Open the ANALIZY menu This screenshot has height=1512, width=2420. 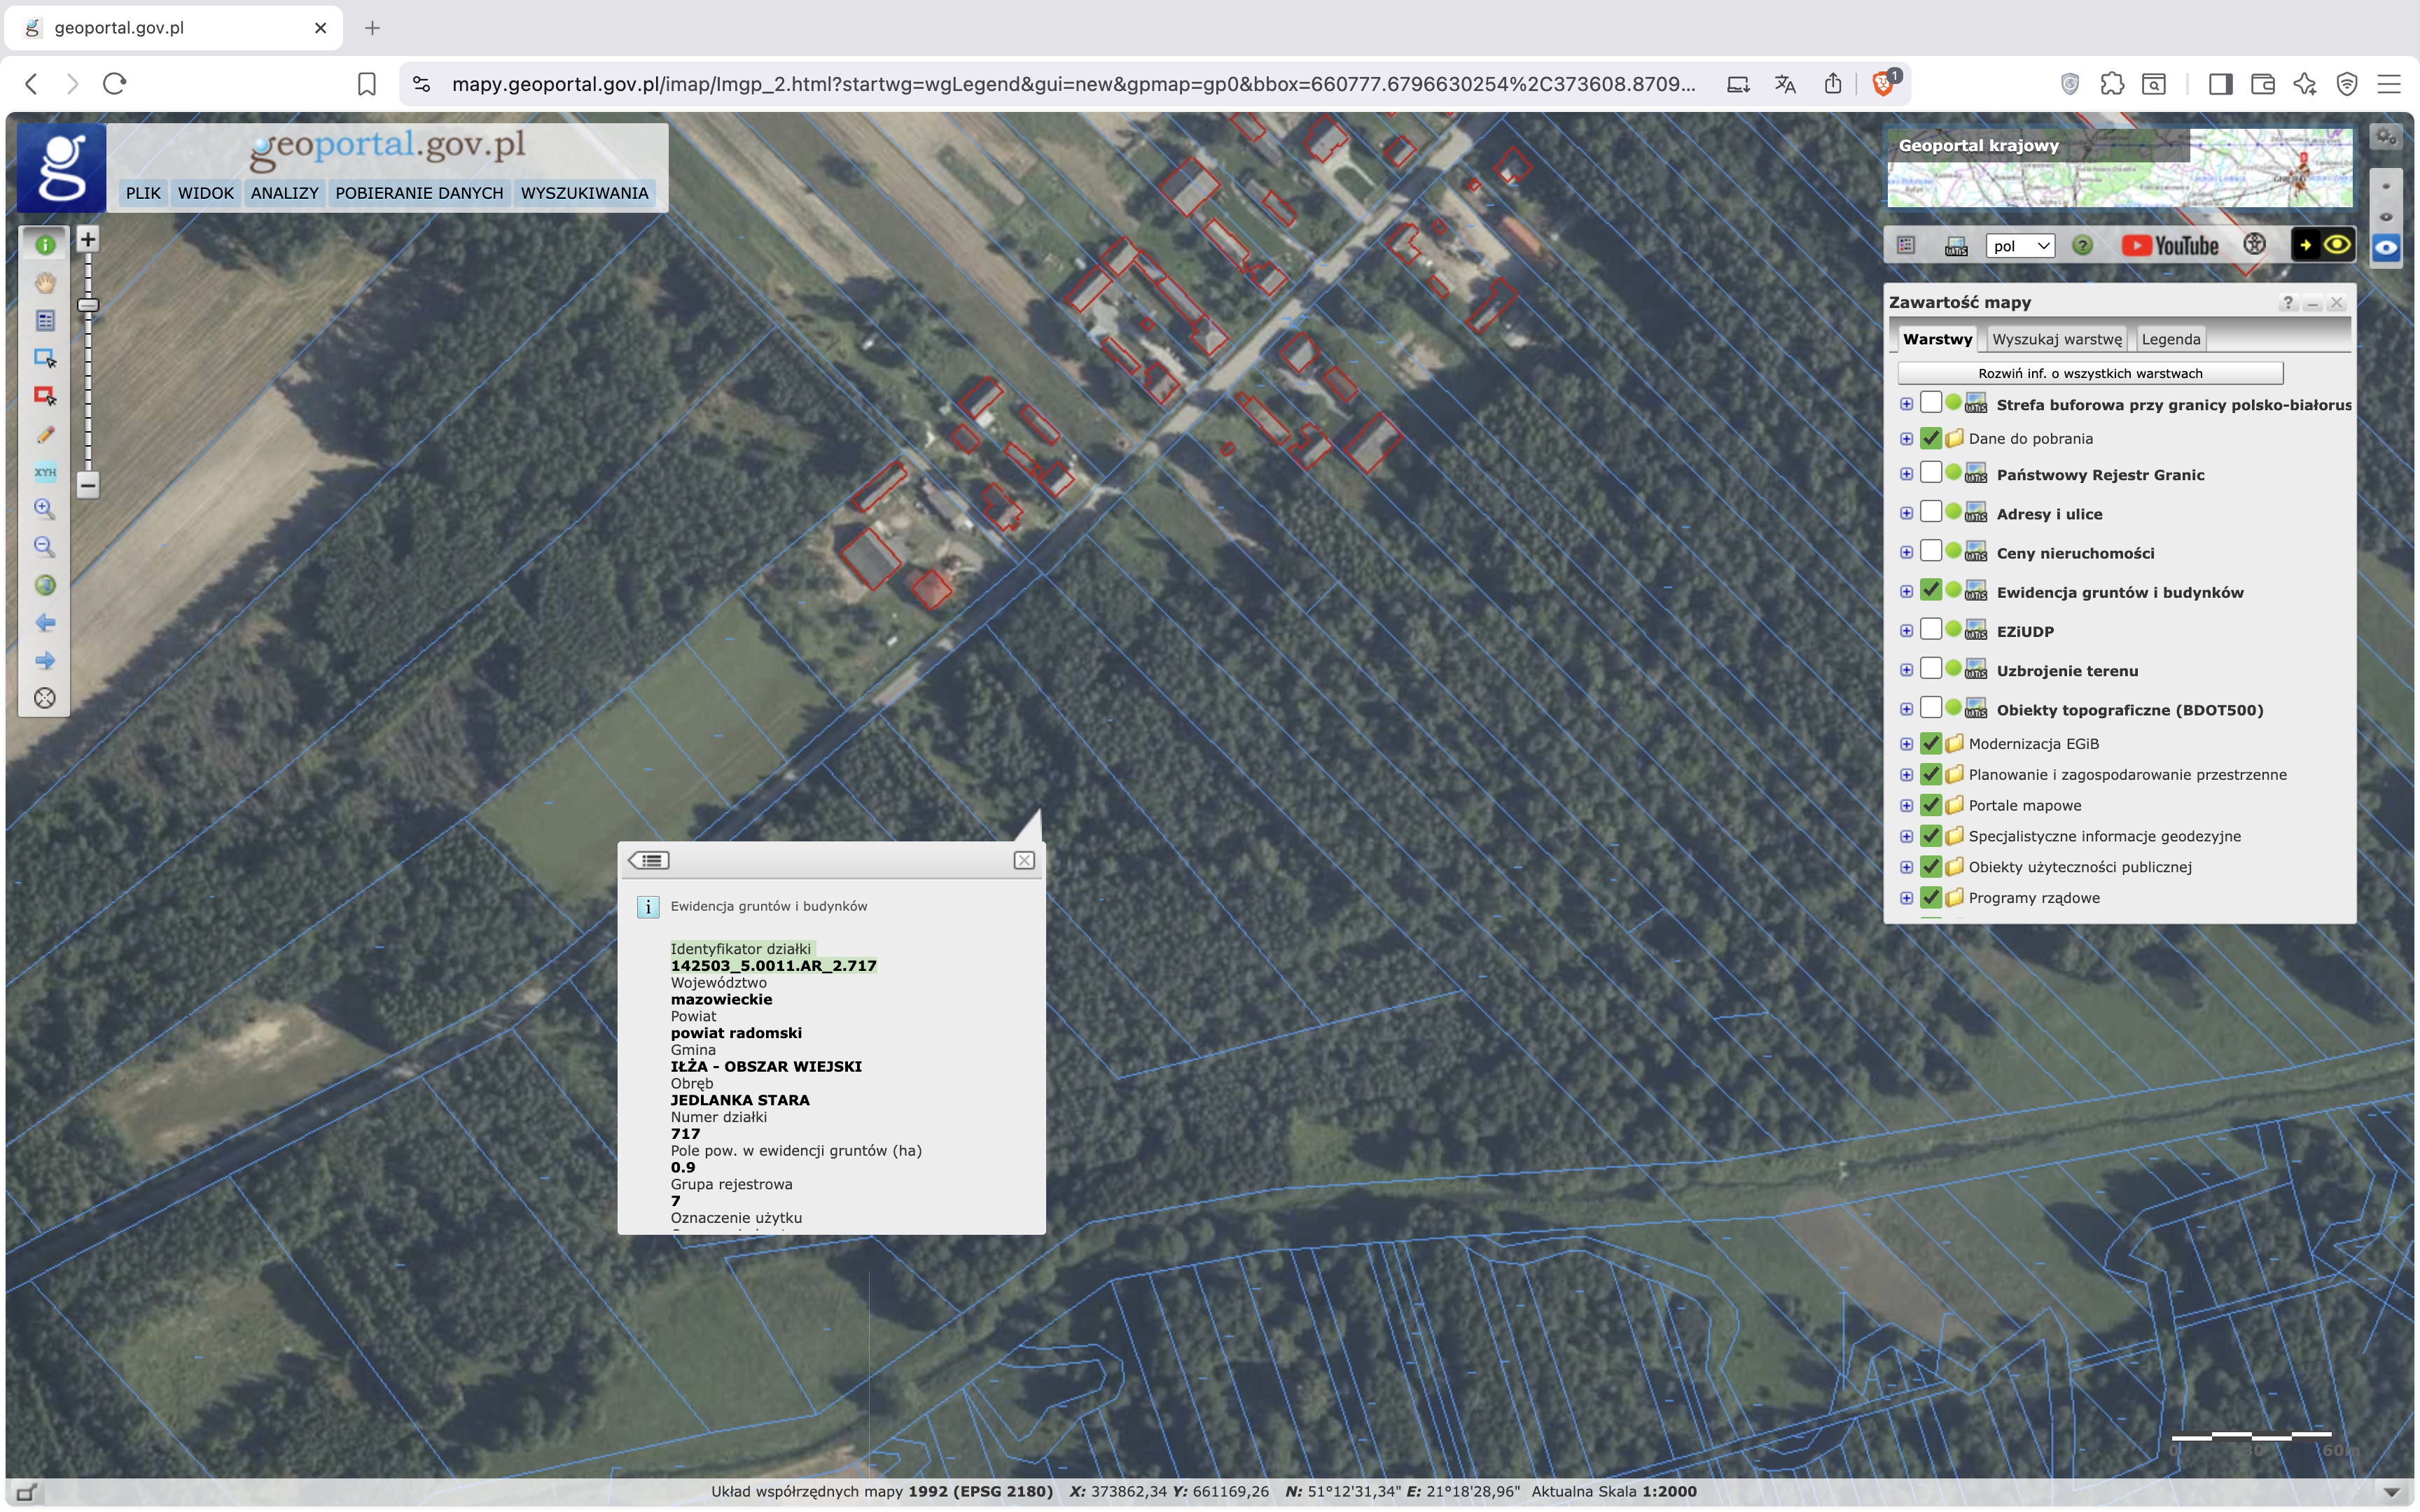[x=284, y=193]
